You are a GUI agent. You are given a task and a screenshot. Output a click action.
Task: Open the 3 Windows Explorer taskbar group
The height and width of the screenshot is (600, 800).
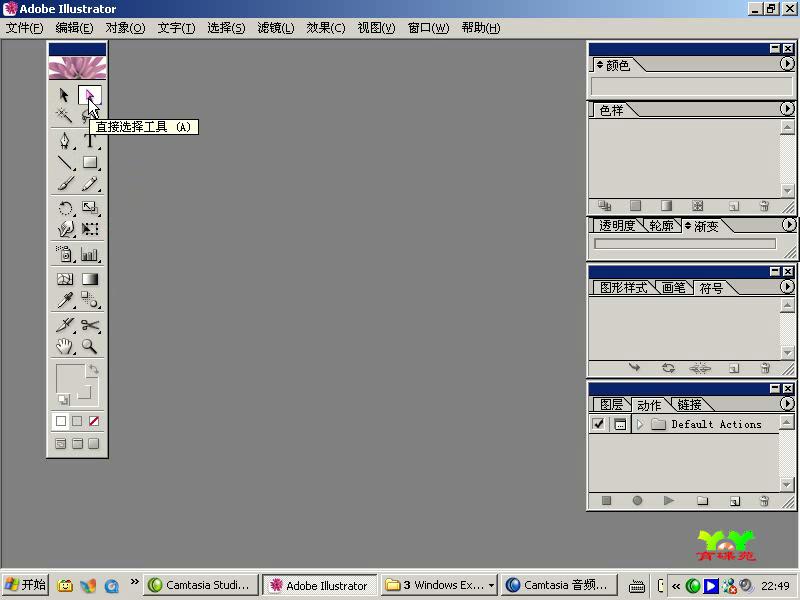(x=439, y=585)
